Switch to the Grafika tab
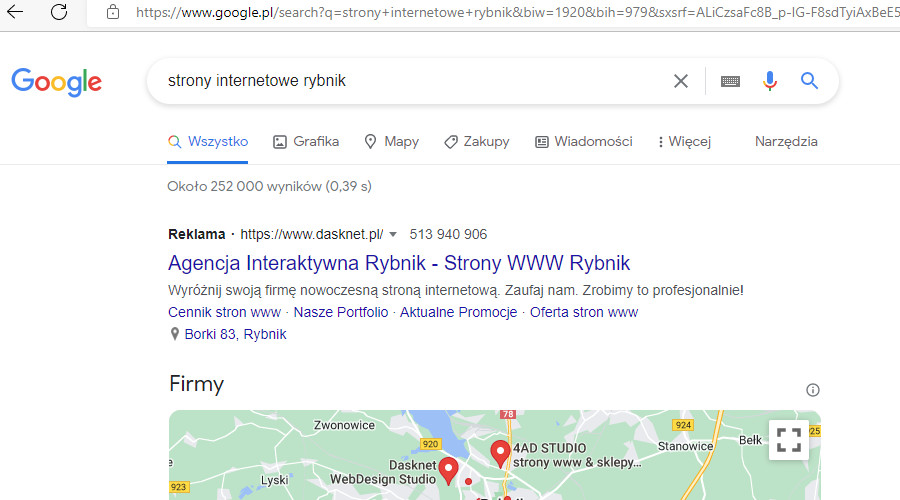This screenshot has height=500, width=900. (x=306, y=142)
